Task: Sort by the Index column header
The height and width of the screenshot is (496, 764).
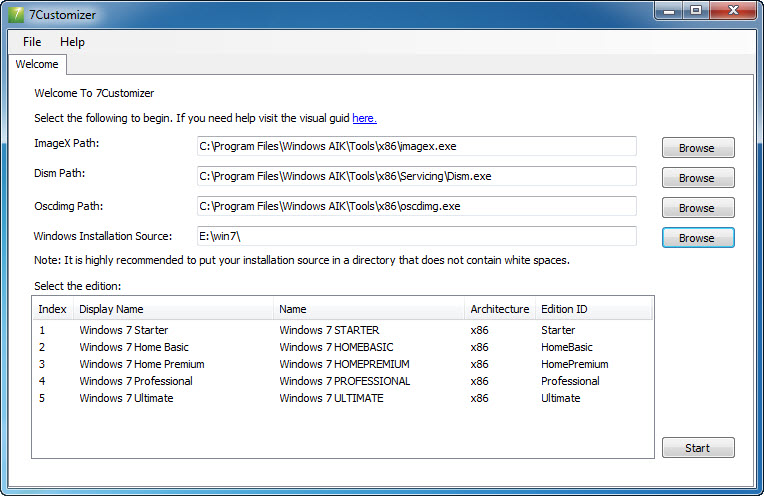Action: click(x=53, y=309)
